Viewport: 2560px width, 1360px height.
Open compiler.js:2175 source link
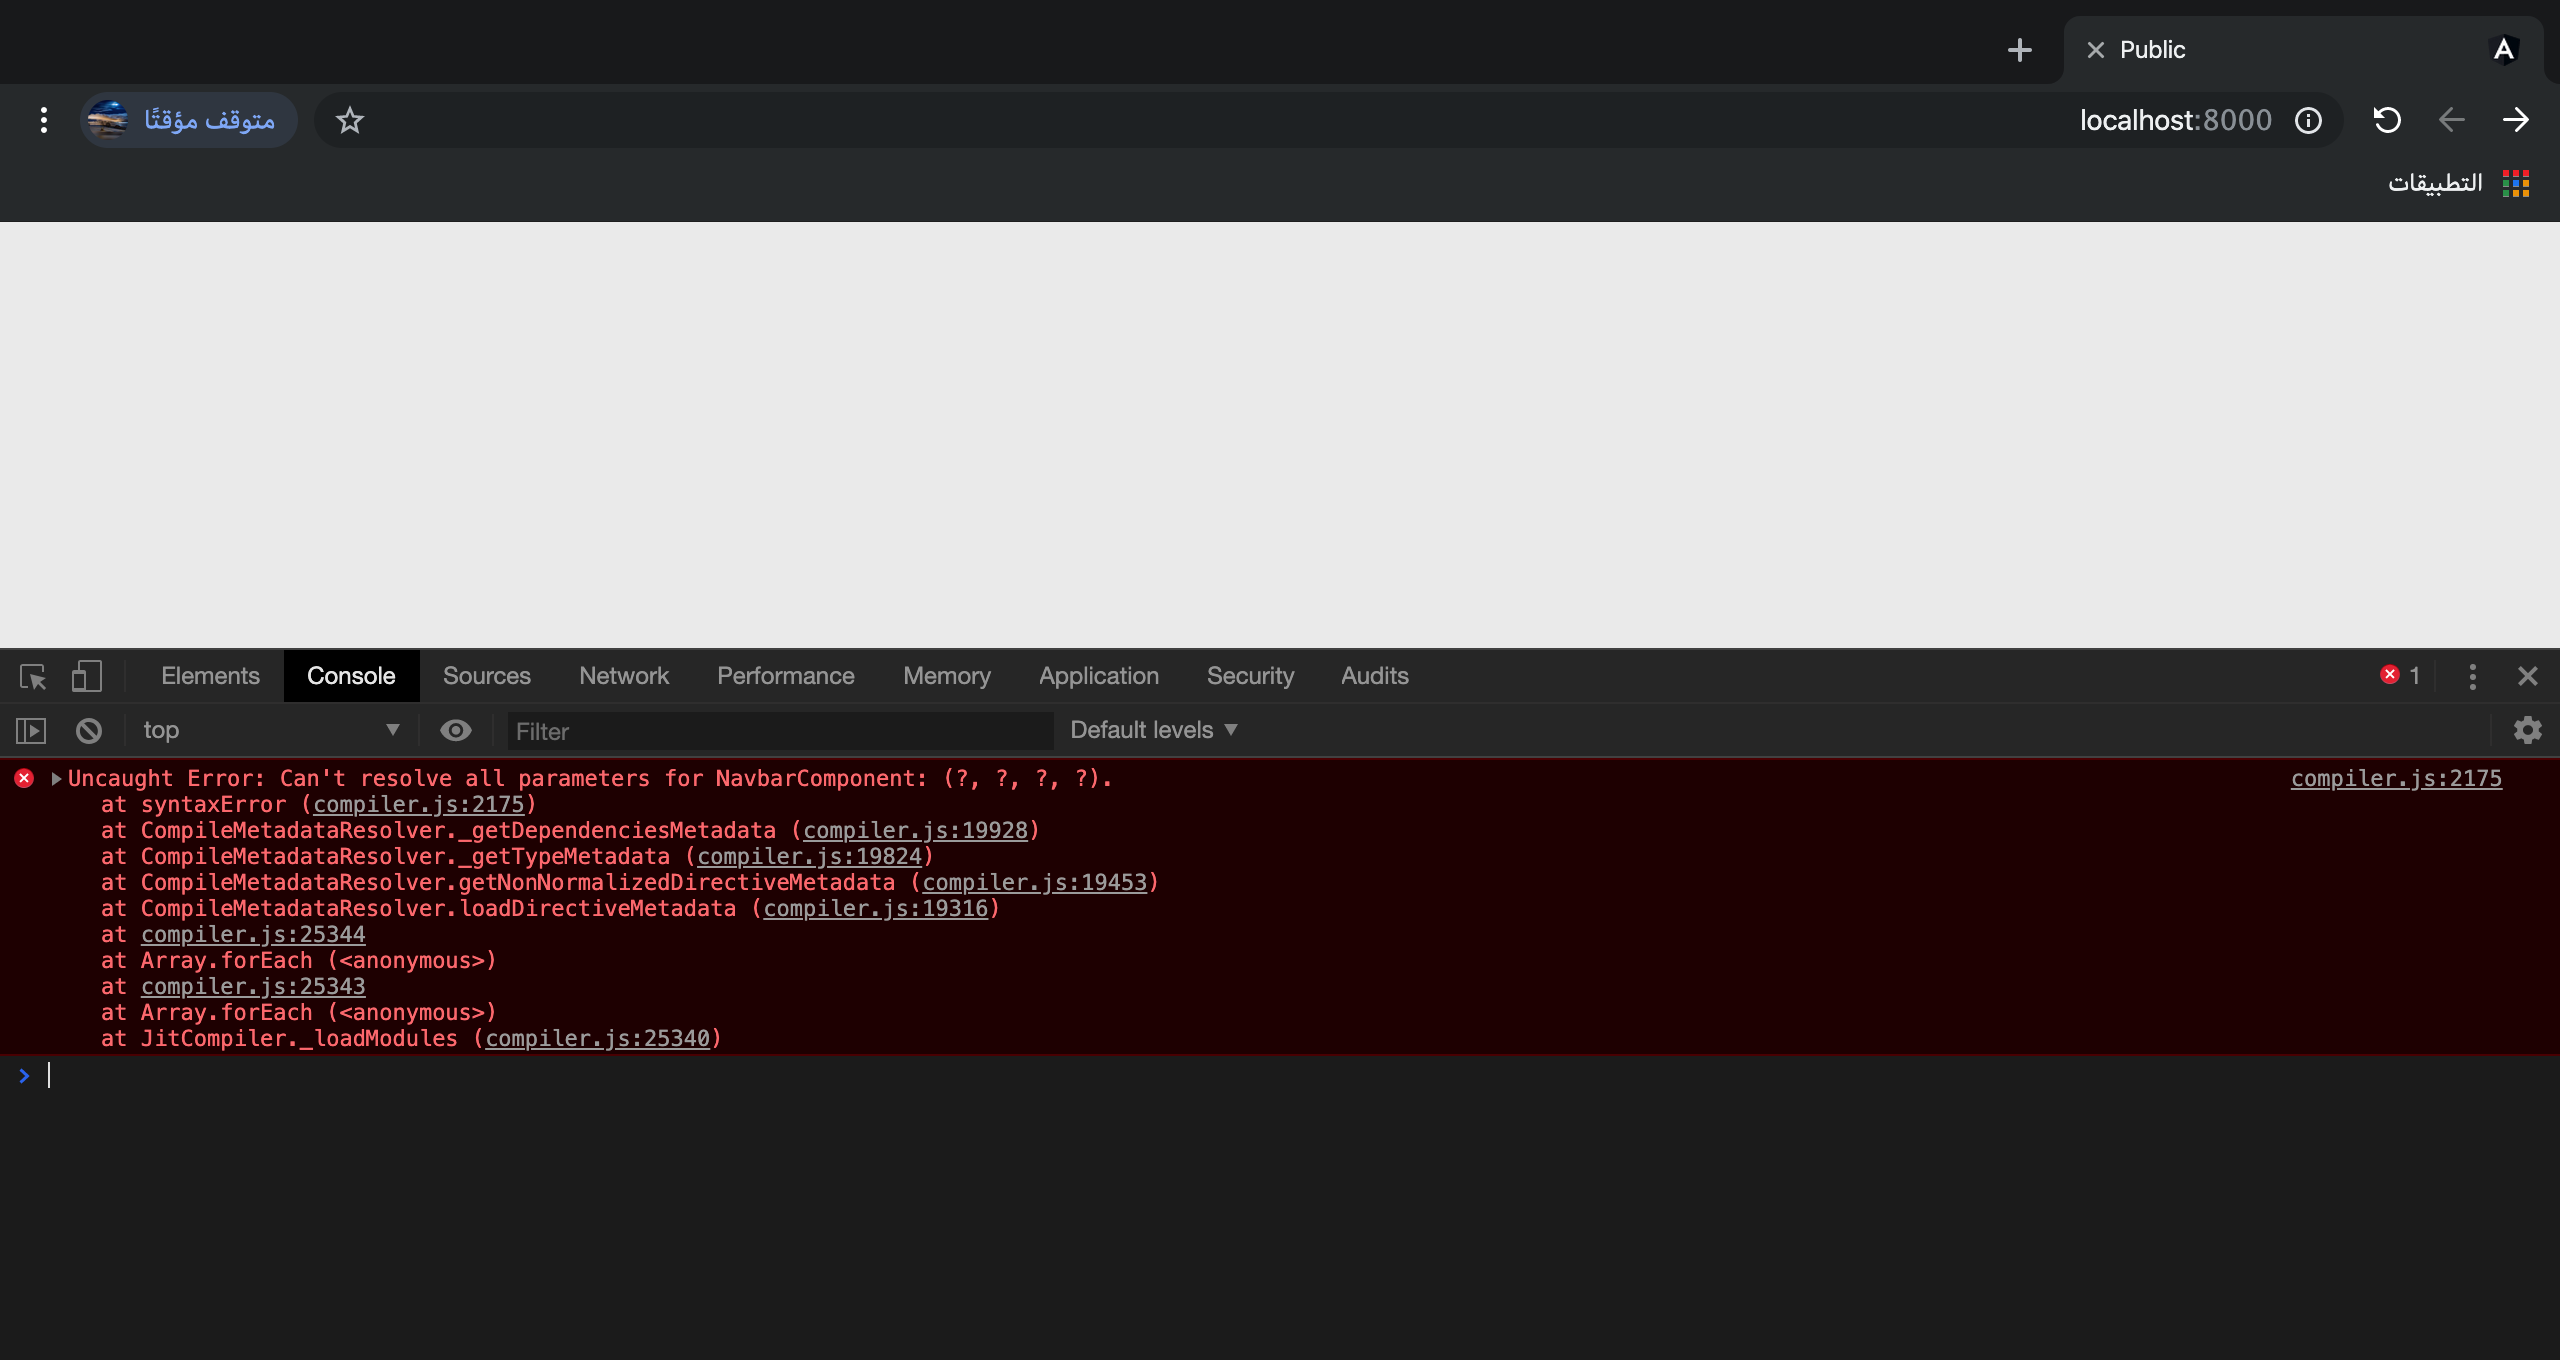pos(2394,778)
